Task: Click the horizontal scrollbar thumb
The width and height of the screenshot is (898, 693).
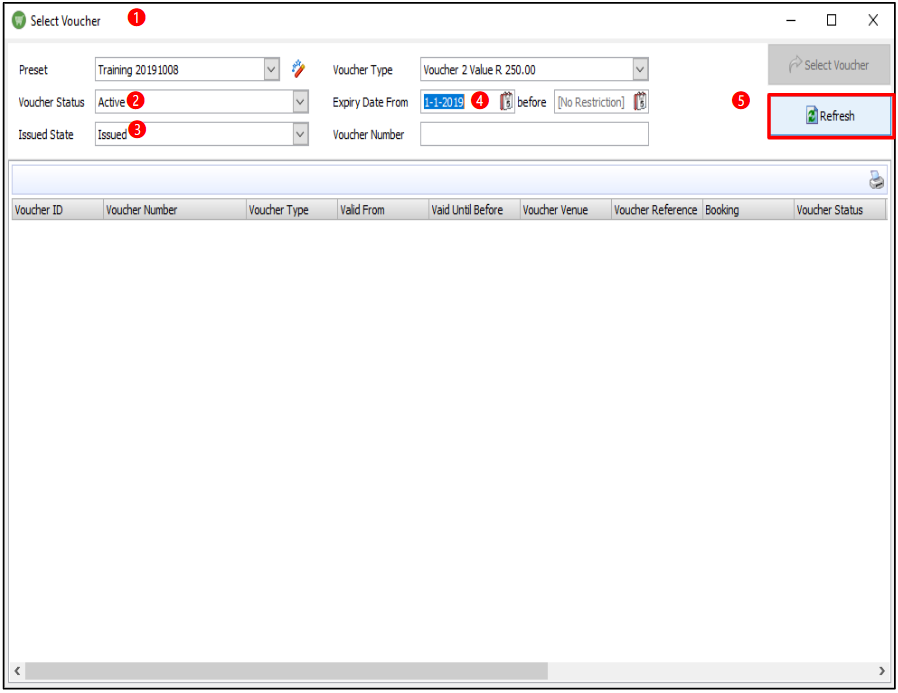Action: click(286, 671)
